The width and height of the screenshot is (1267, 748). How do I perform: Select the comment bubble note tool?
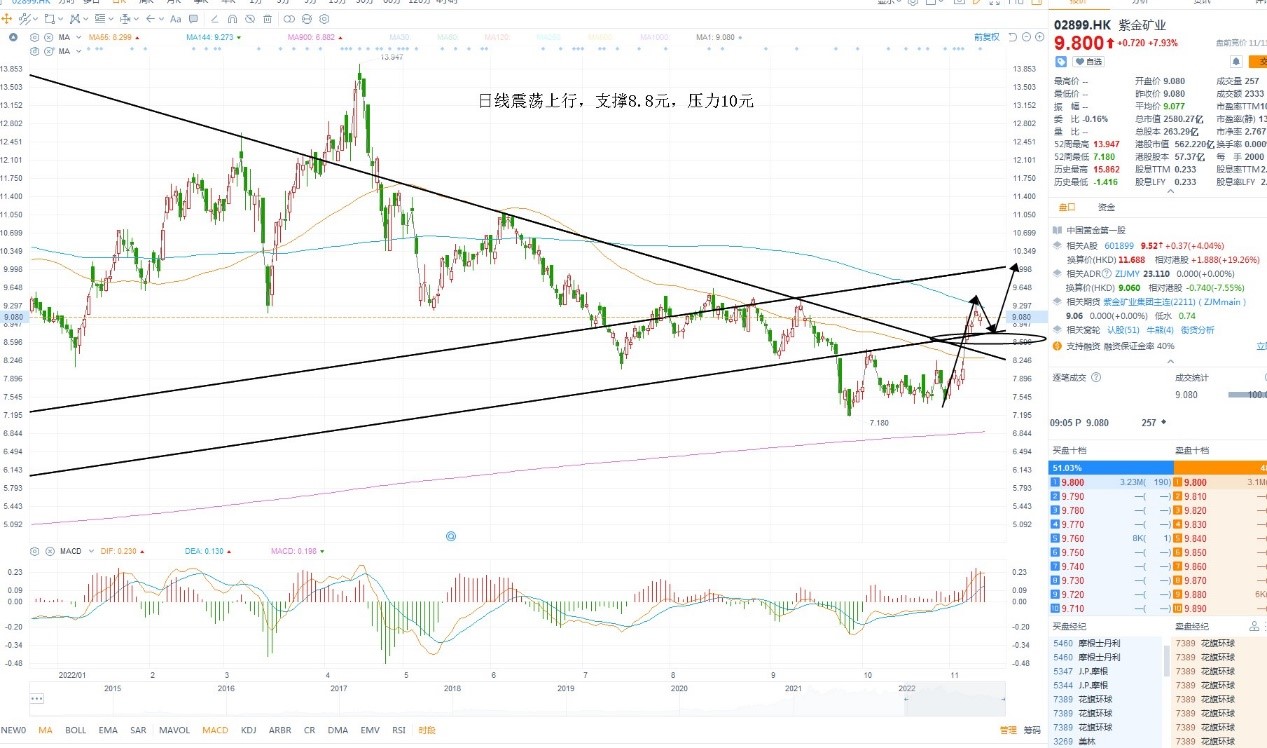pyautogui.click(x=194, y=19)
